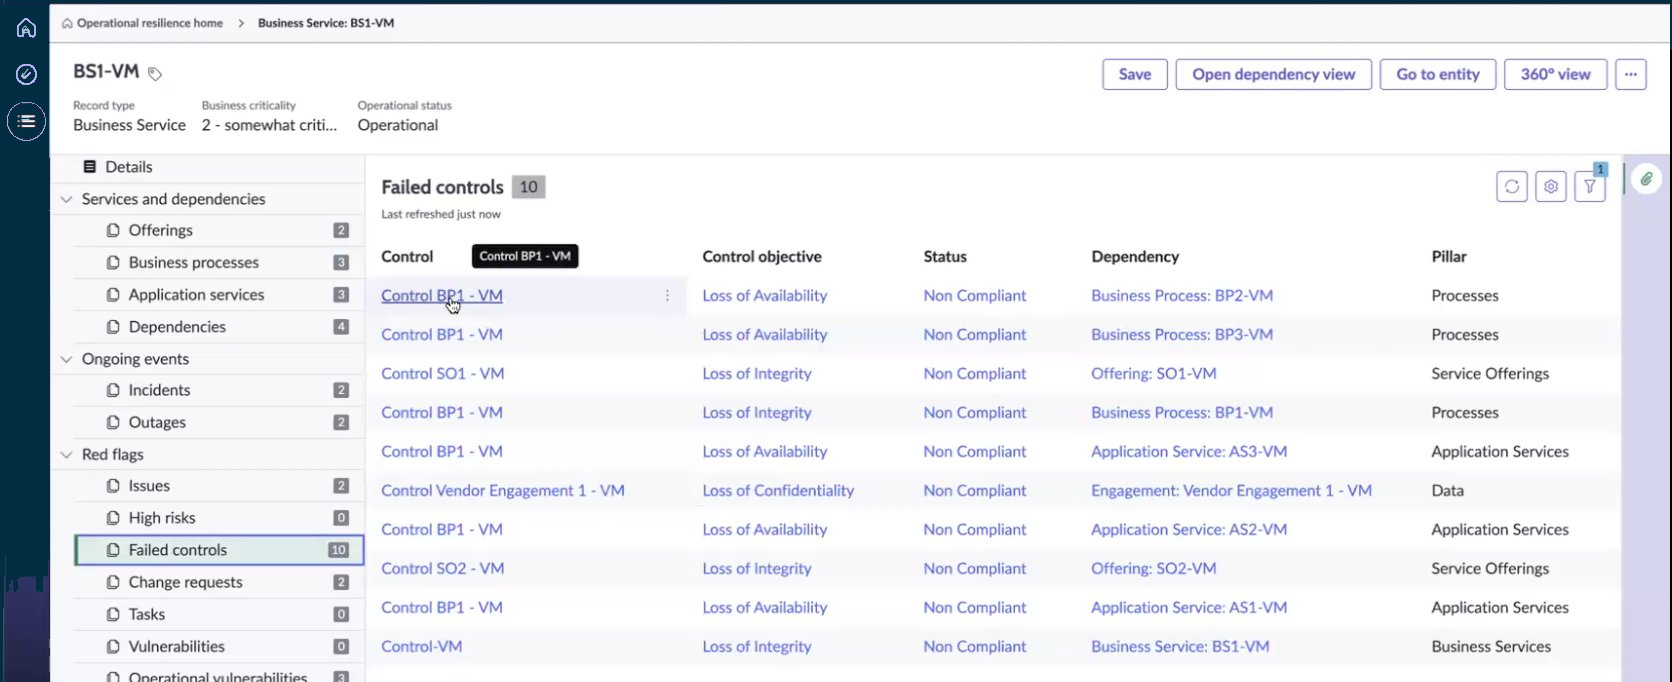Open Control SO2 - VM link
Screen dimensions: 1672x682
(x=442, y=568)
